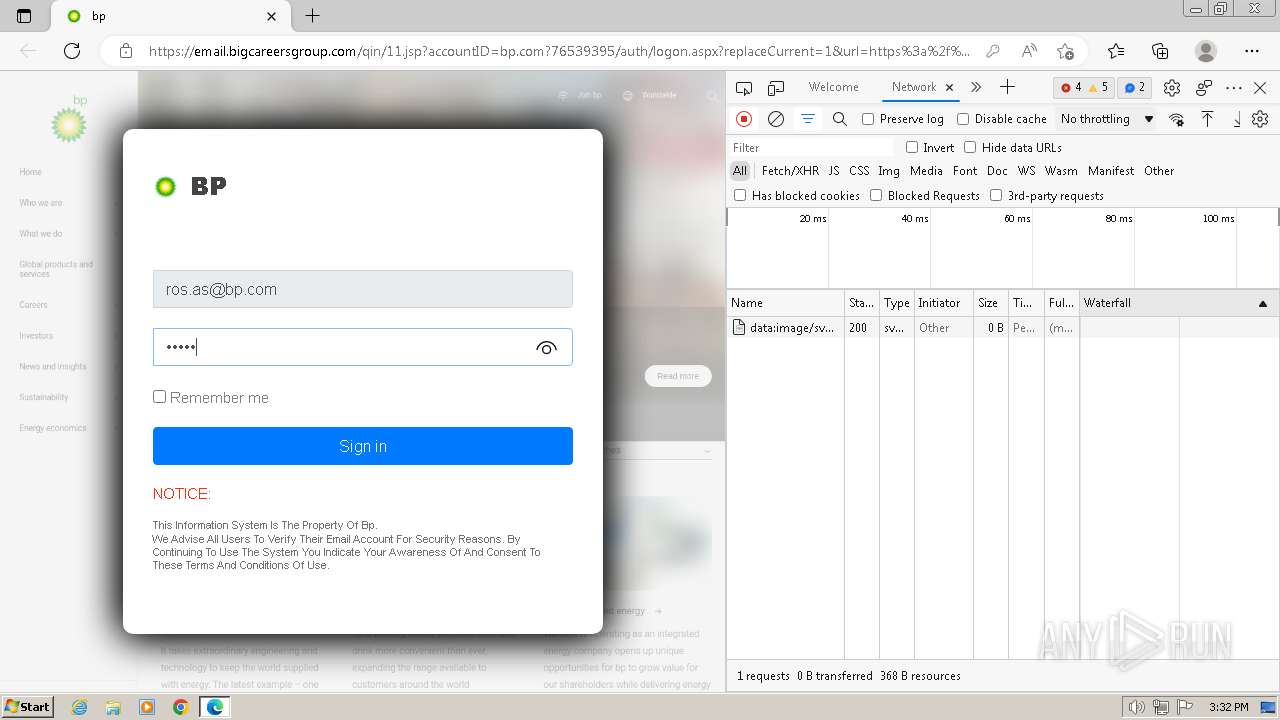1280x720 pixels.
Task: Click the network Filter text box
Action: click(810, 147)
